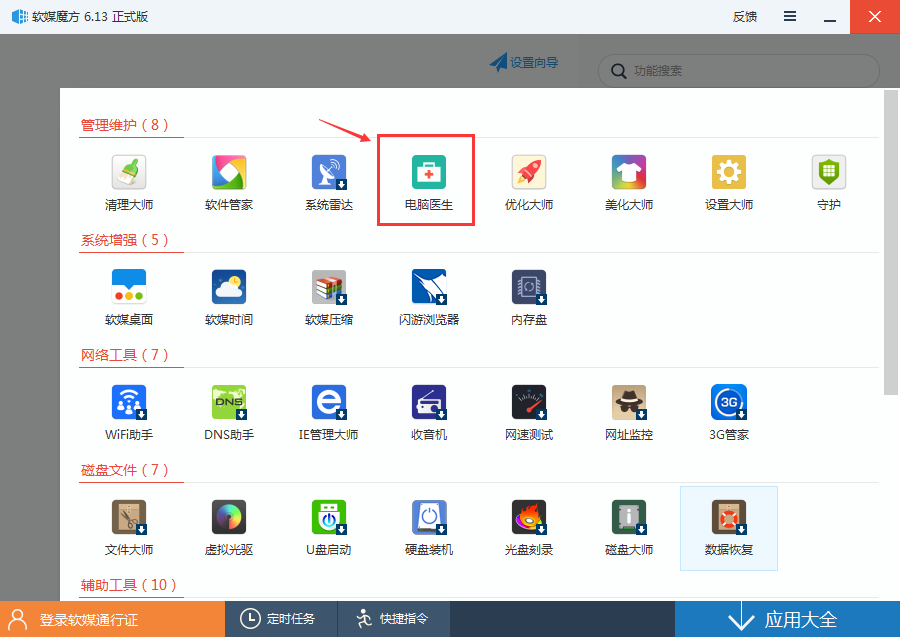Click 登录软媒通行证 login button

[112, 619]
